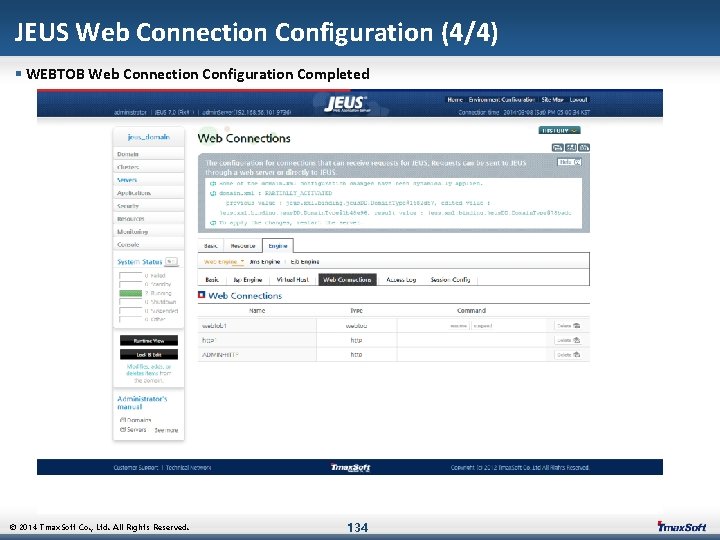Click the TmaxSoft logo in the blue footer
The height and width of the screenshot is (540, 720).
pos(350,467)
